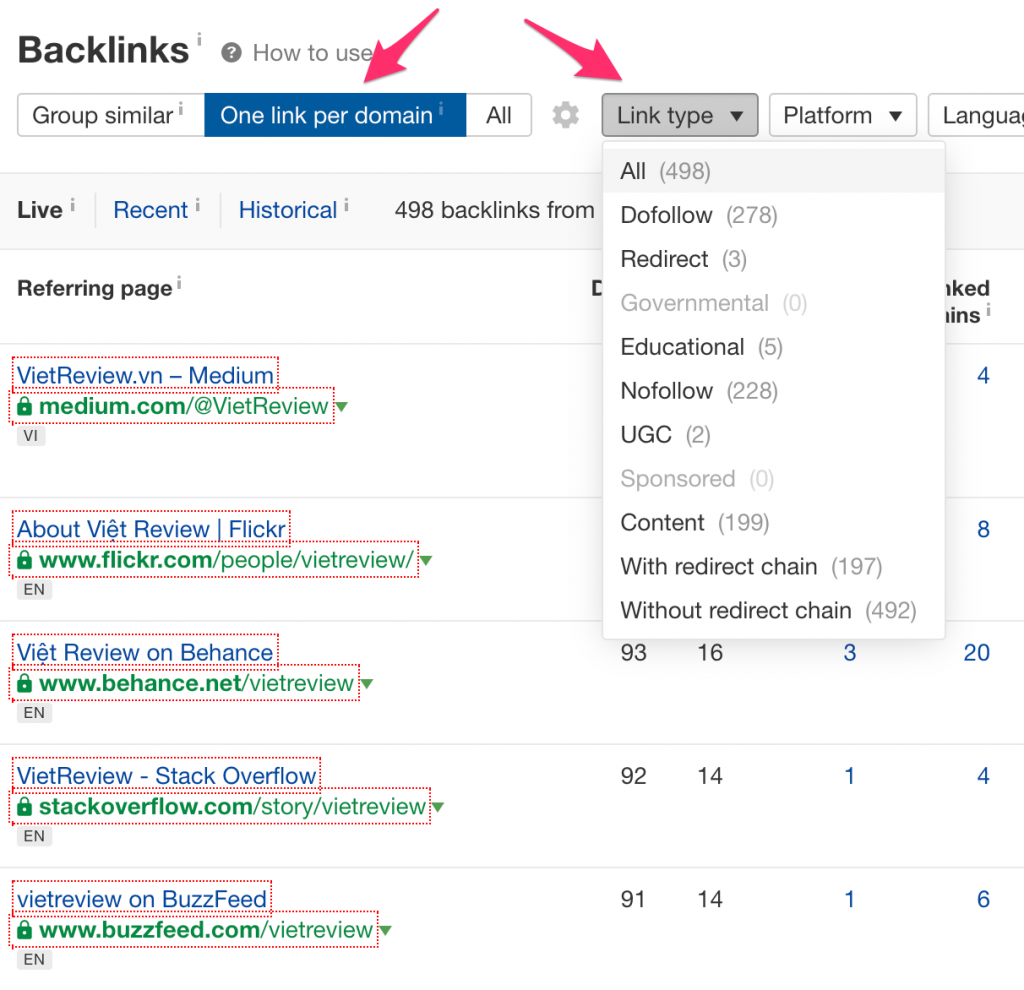Open medium.com/@VietReview URL link
1024x990 pixels.
point(184,406)
